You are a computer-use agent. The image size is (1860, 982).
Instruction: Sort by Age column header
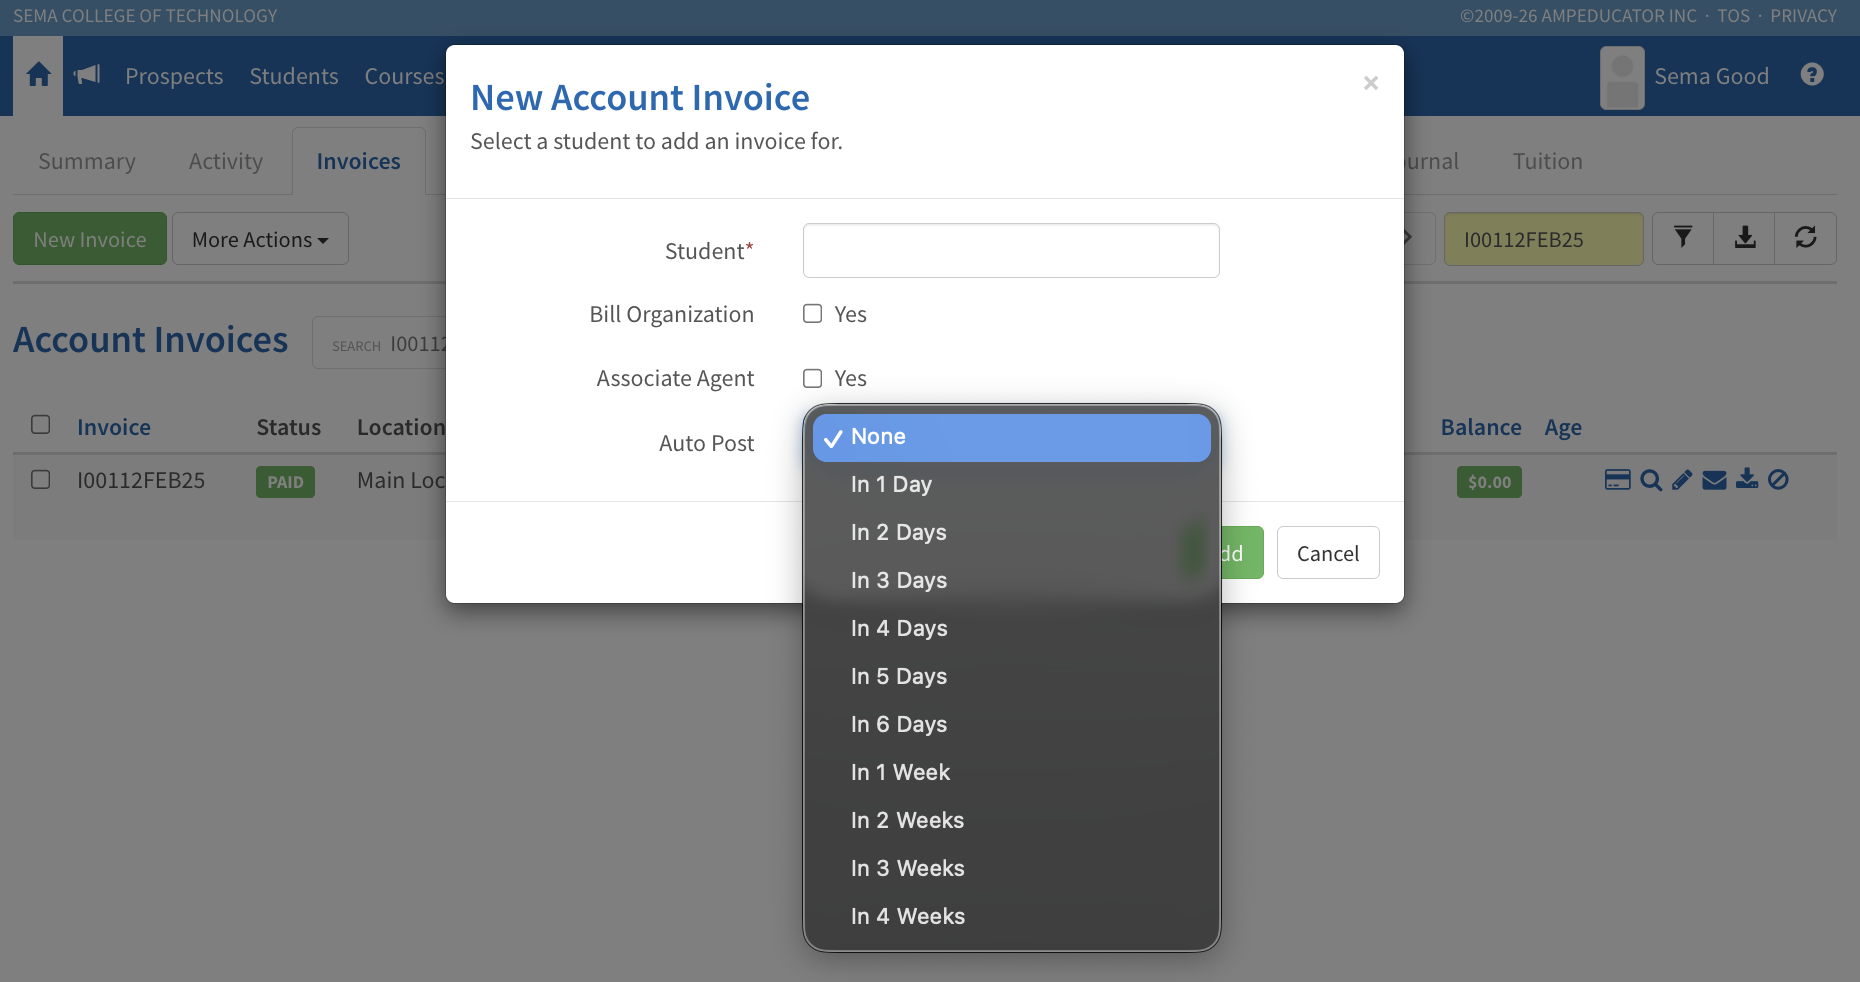pos(1563,428)
